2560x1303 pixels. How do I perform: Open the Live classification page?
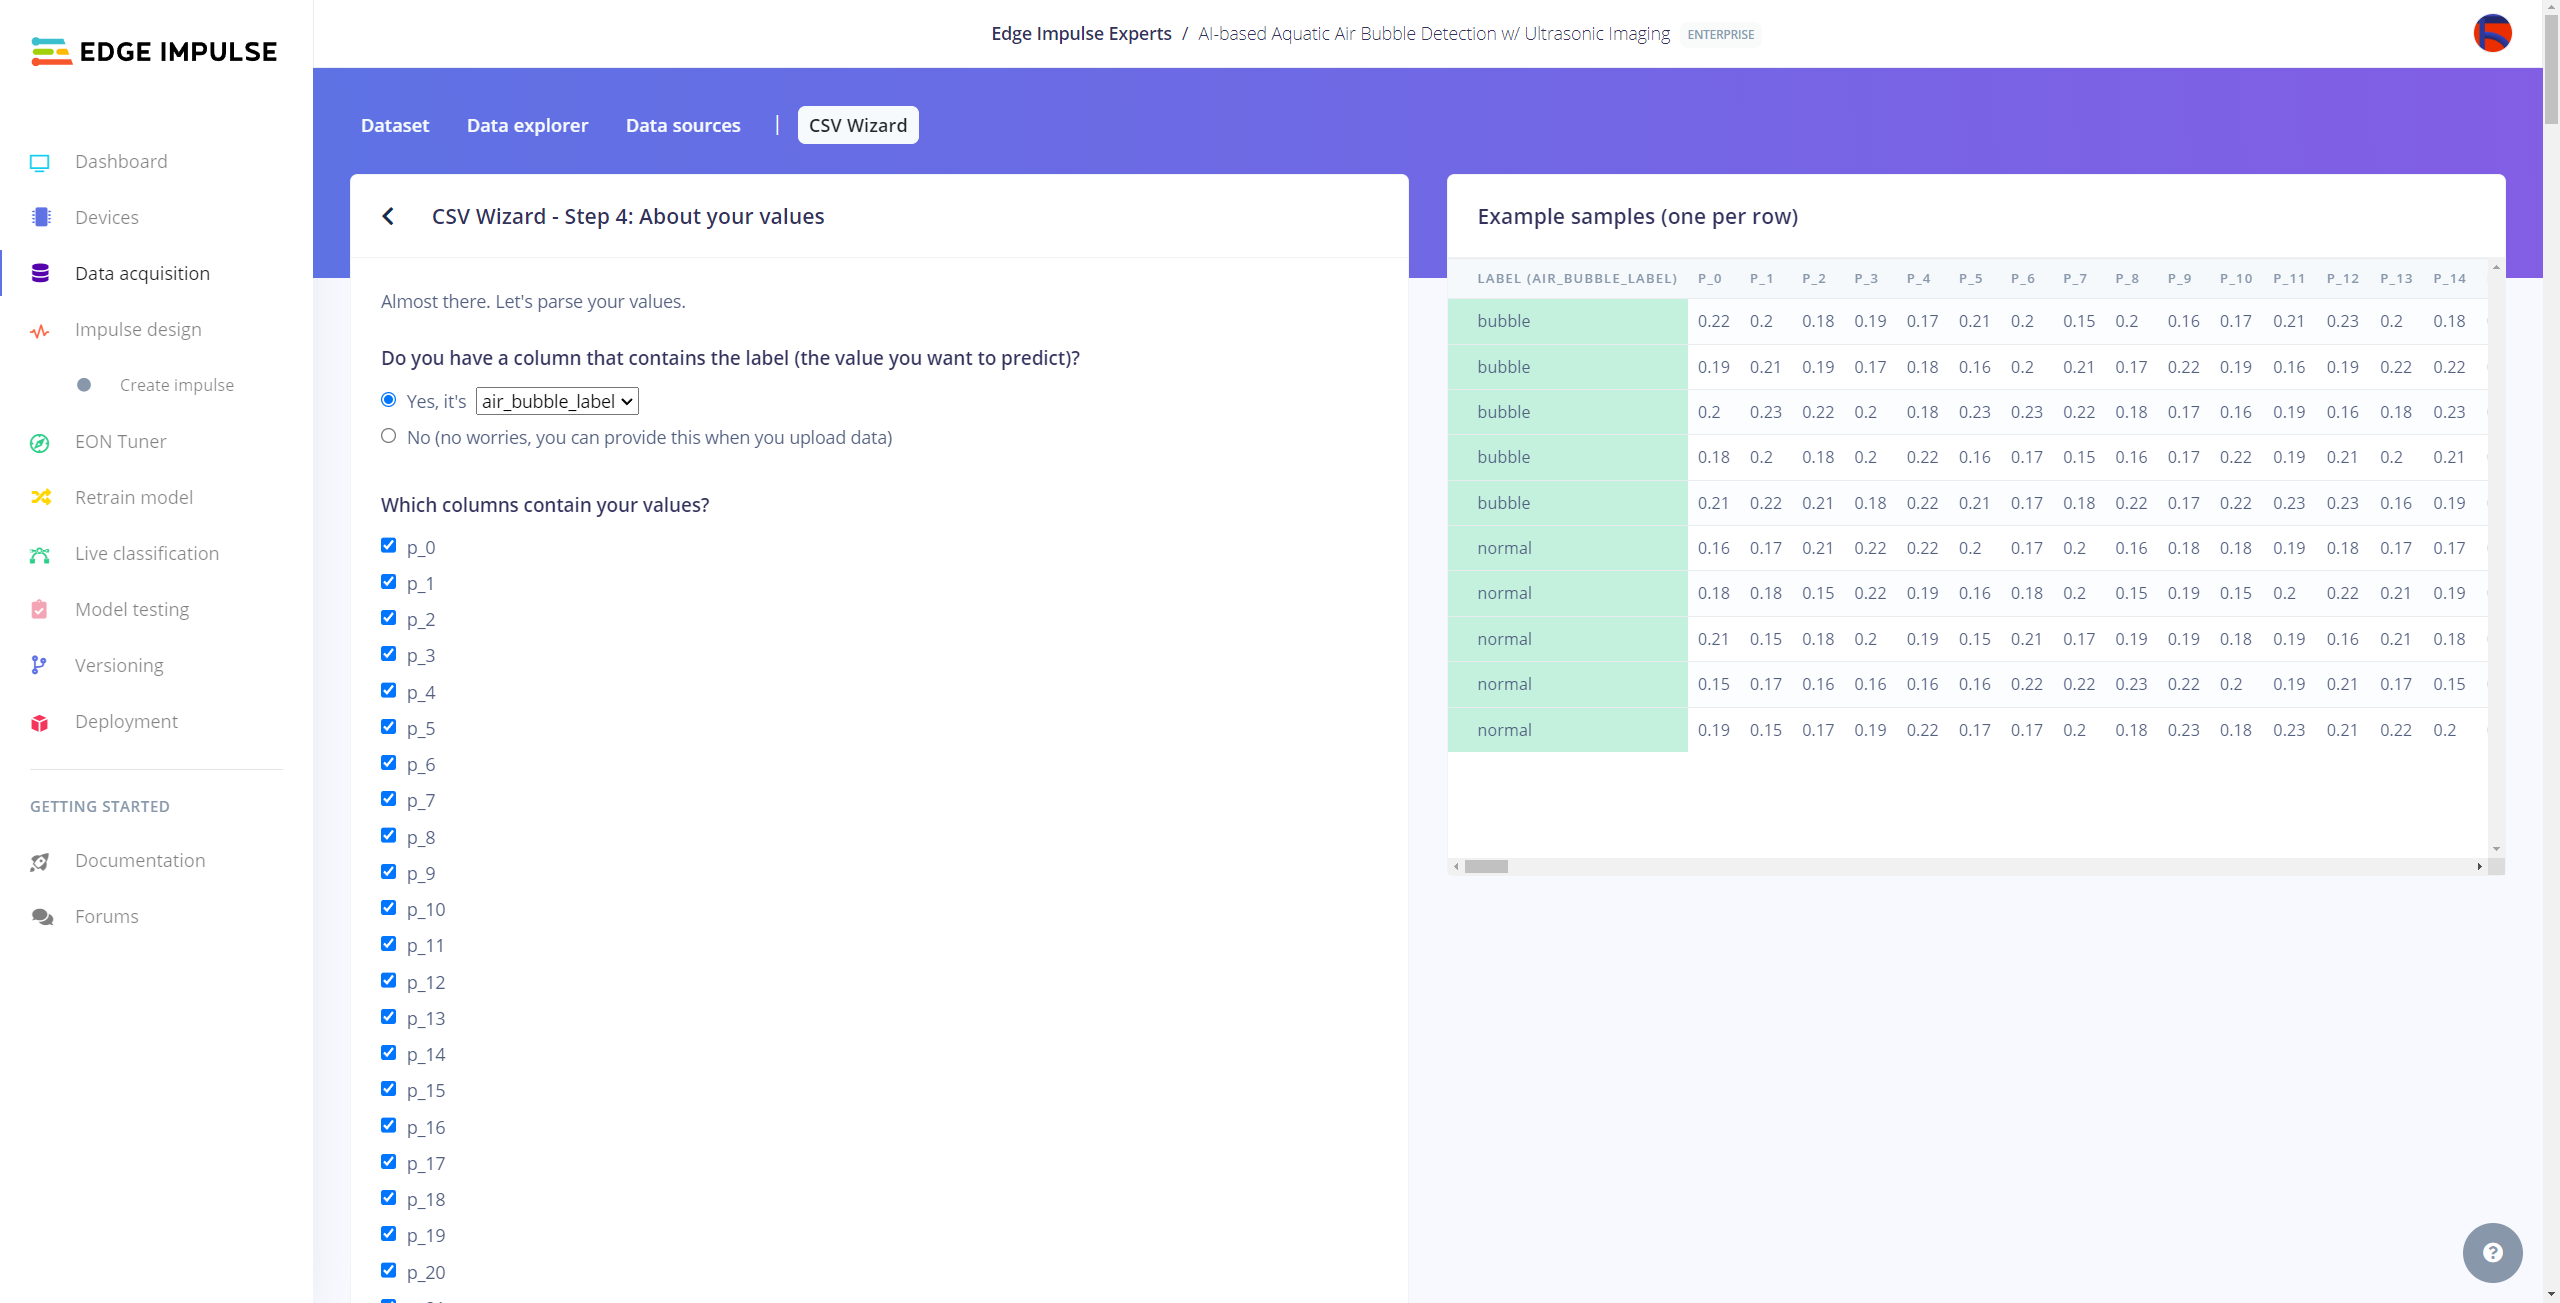coord(147,554)
